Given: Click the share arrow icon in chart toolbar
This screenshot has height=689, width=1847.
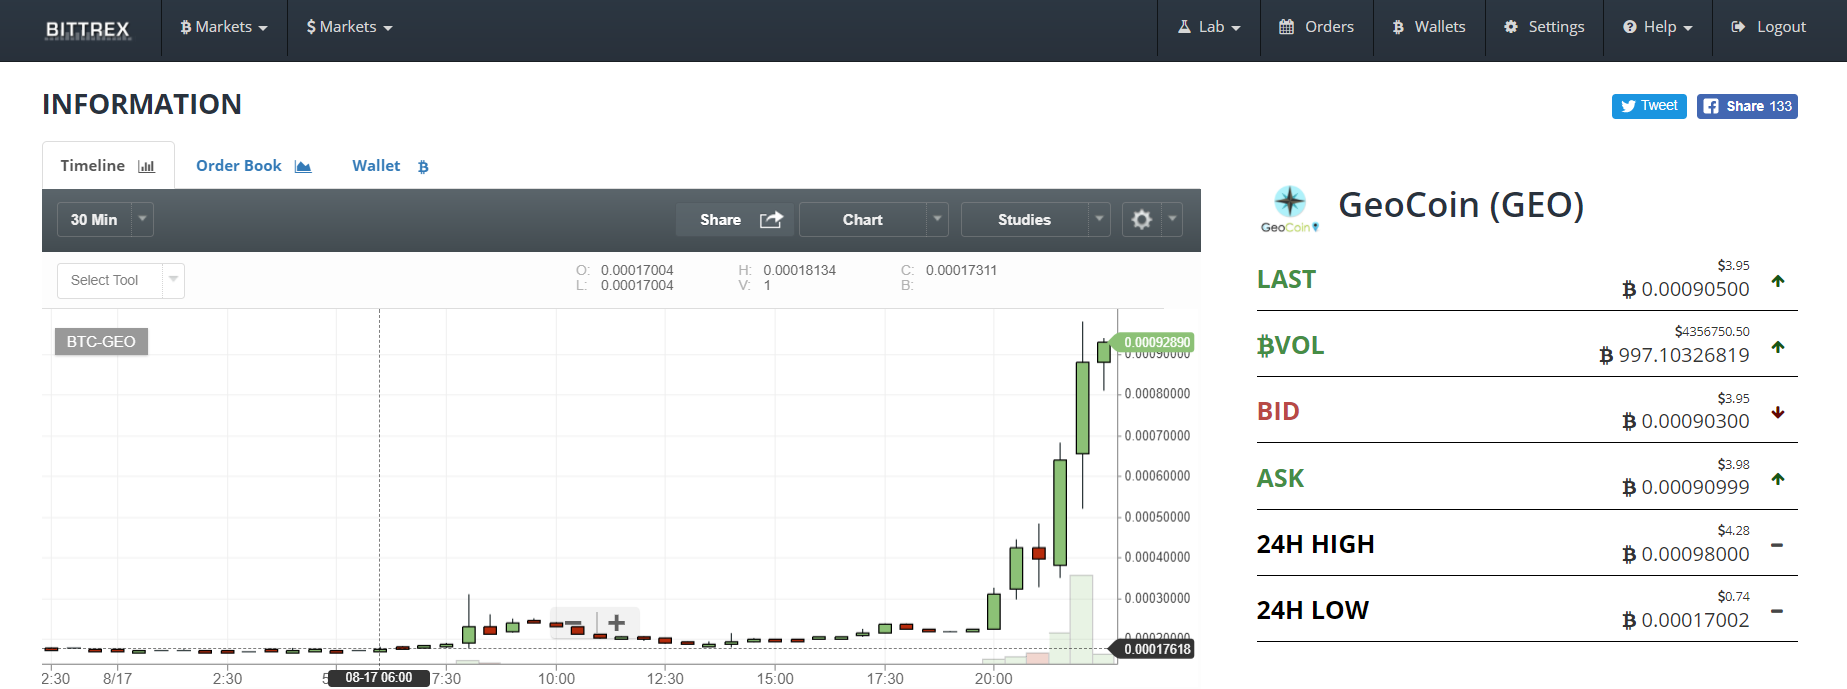Looking at the screenshot, I should click(771, 219).
